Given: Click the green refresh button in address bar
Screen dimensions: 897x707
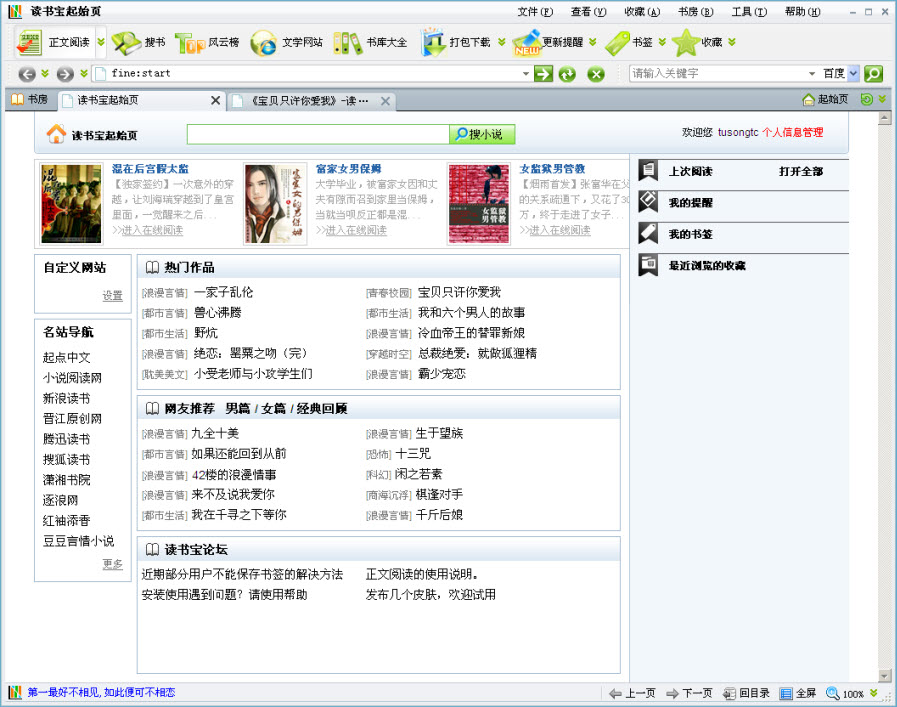Looking at the screenshot, I should pos(567,74).
